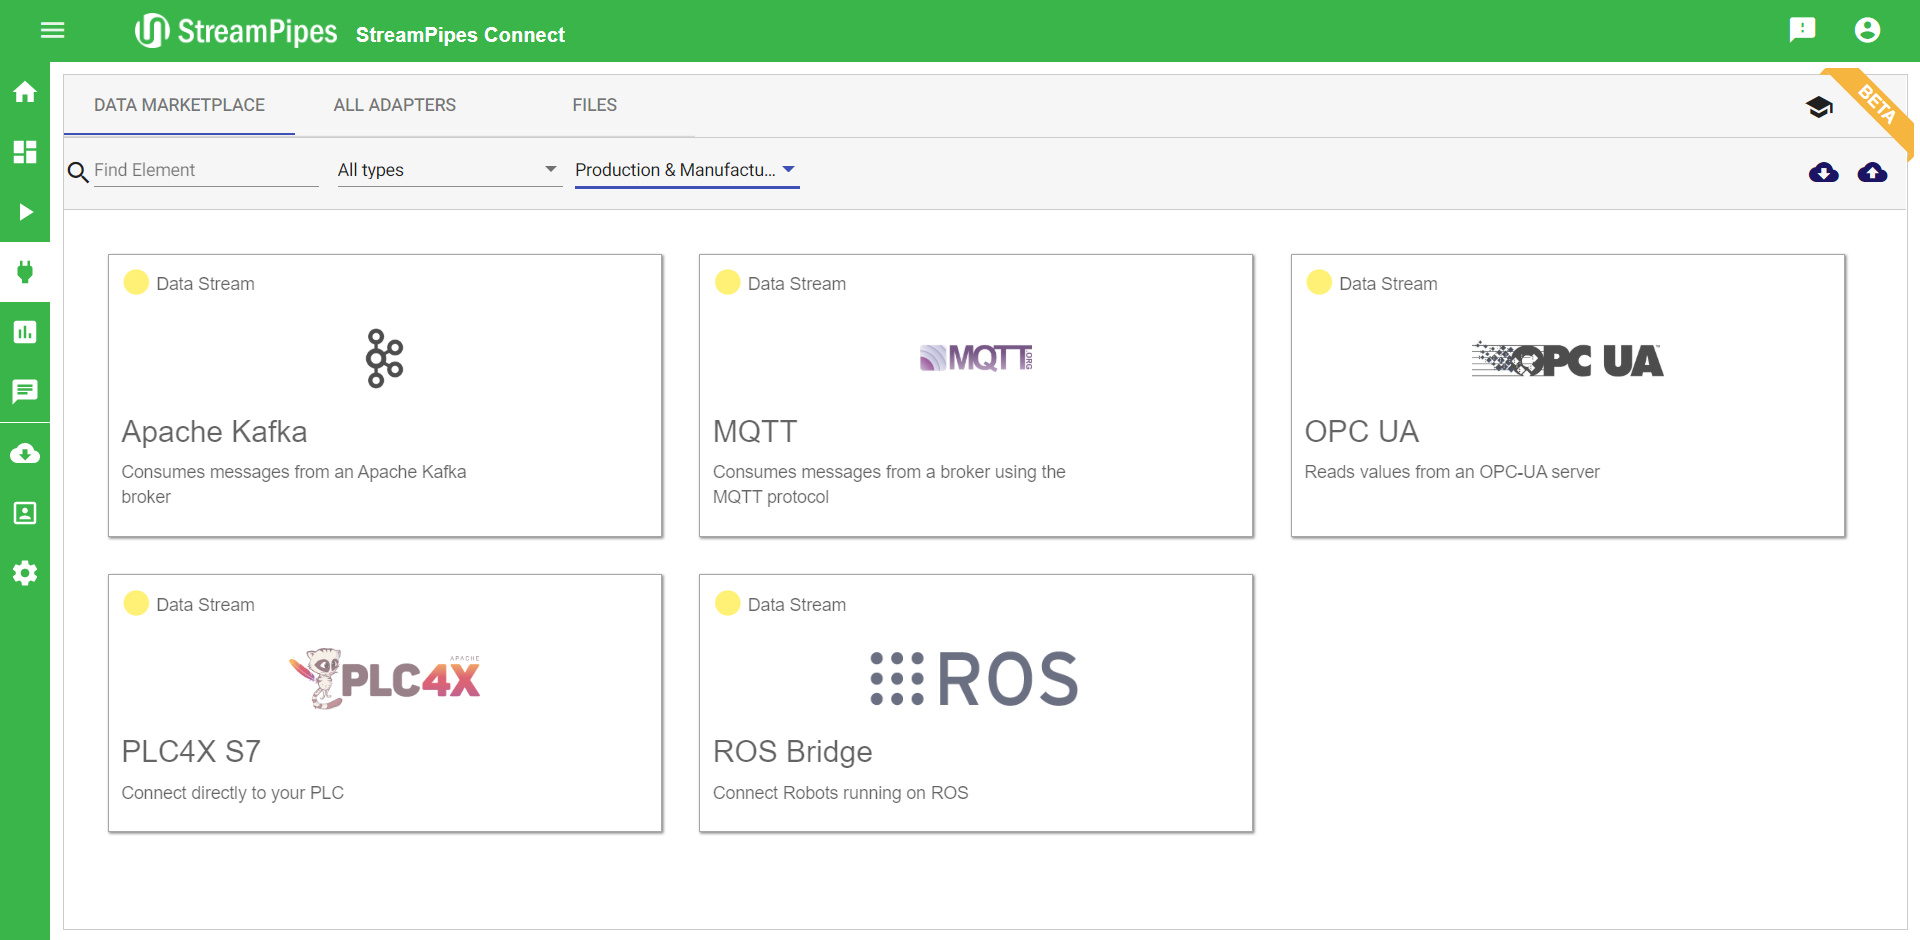Open the Pipeline Editor dashboard grid icon
1920x940 pixels.
point(25,152)
